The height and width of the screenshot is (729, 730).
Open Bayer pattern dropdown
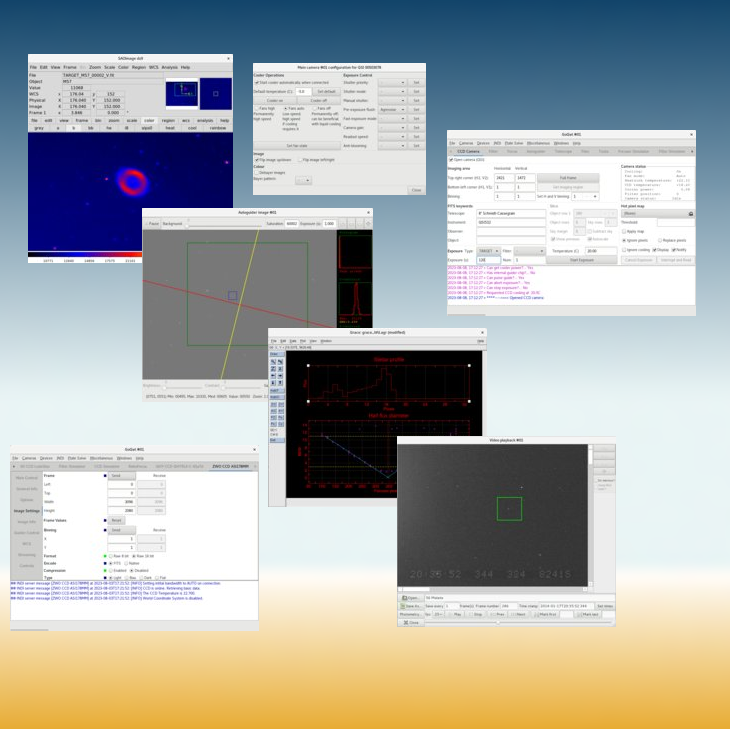tap(303, 180)
